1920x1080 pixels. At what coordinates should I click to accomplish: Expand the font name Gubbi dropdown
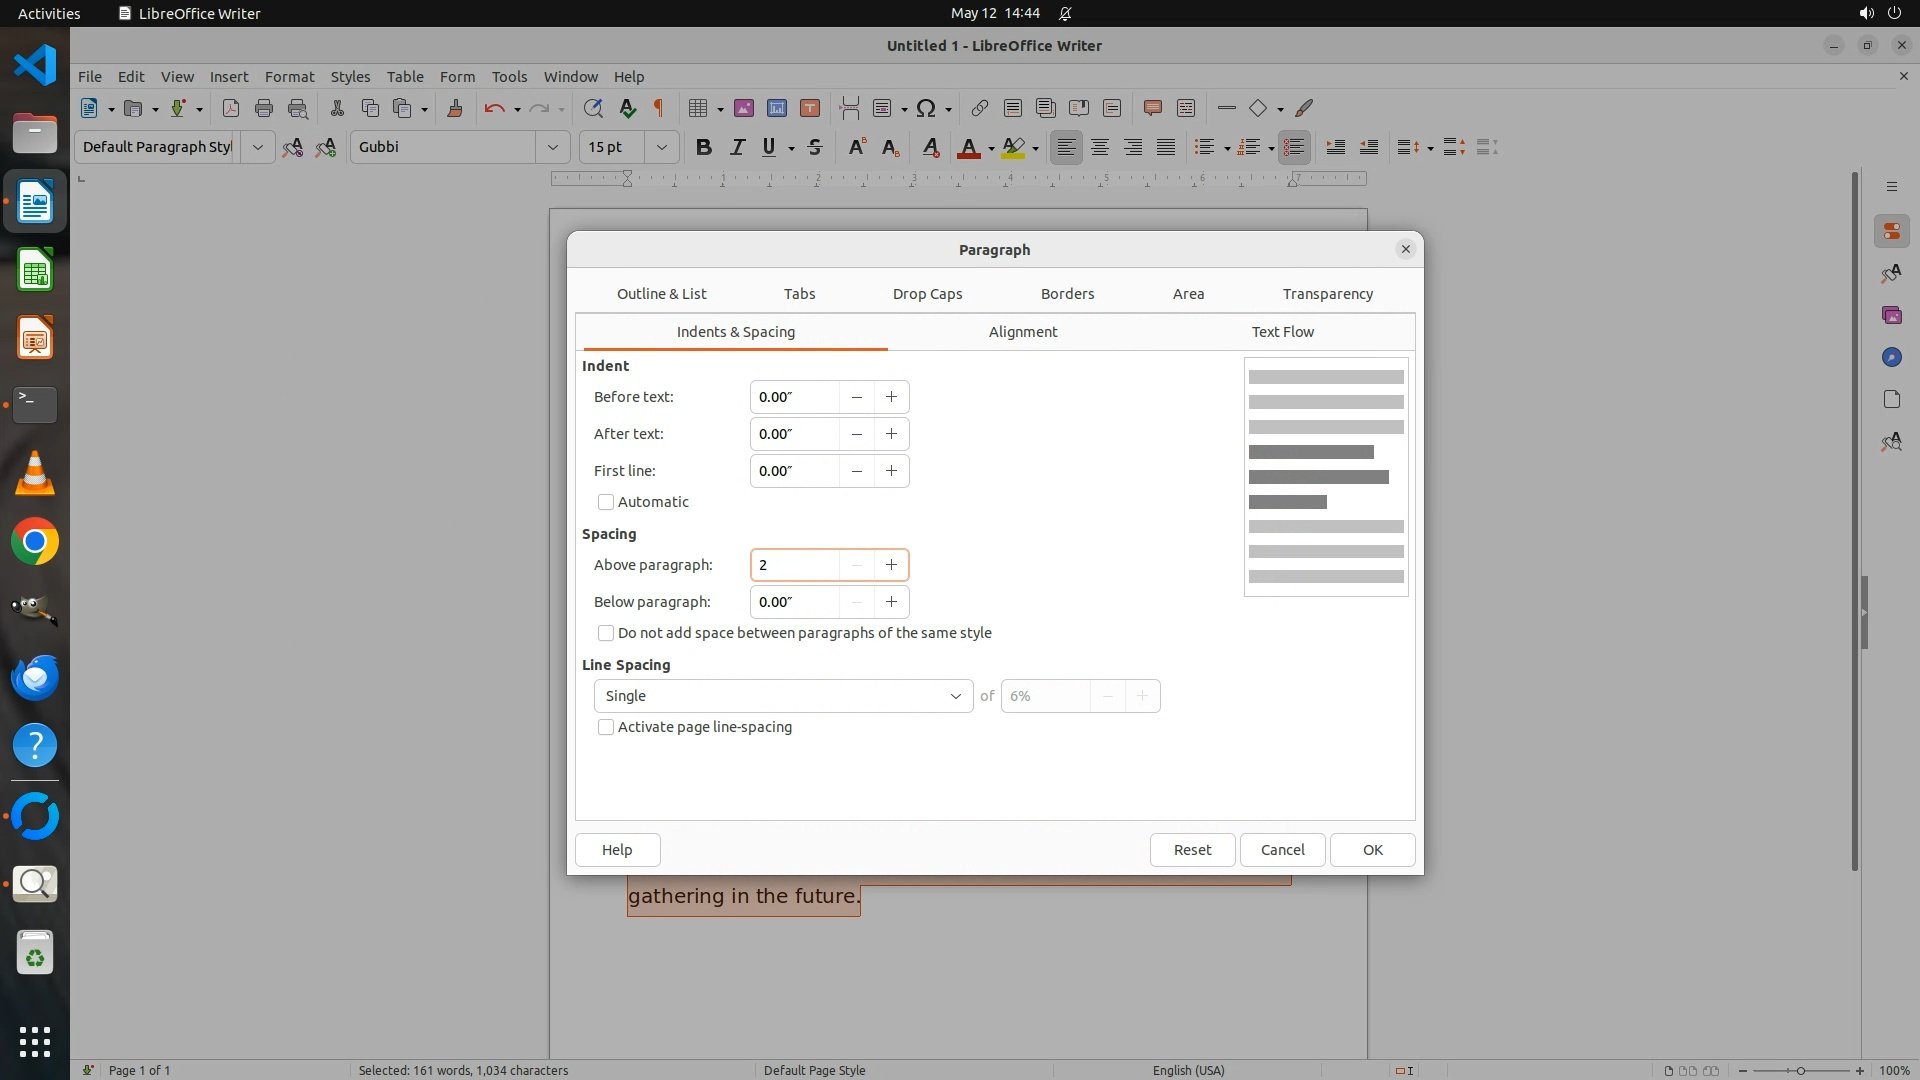pyautogui.click(x=552, y=147)
